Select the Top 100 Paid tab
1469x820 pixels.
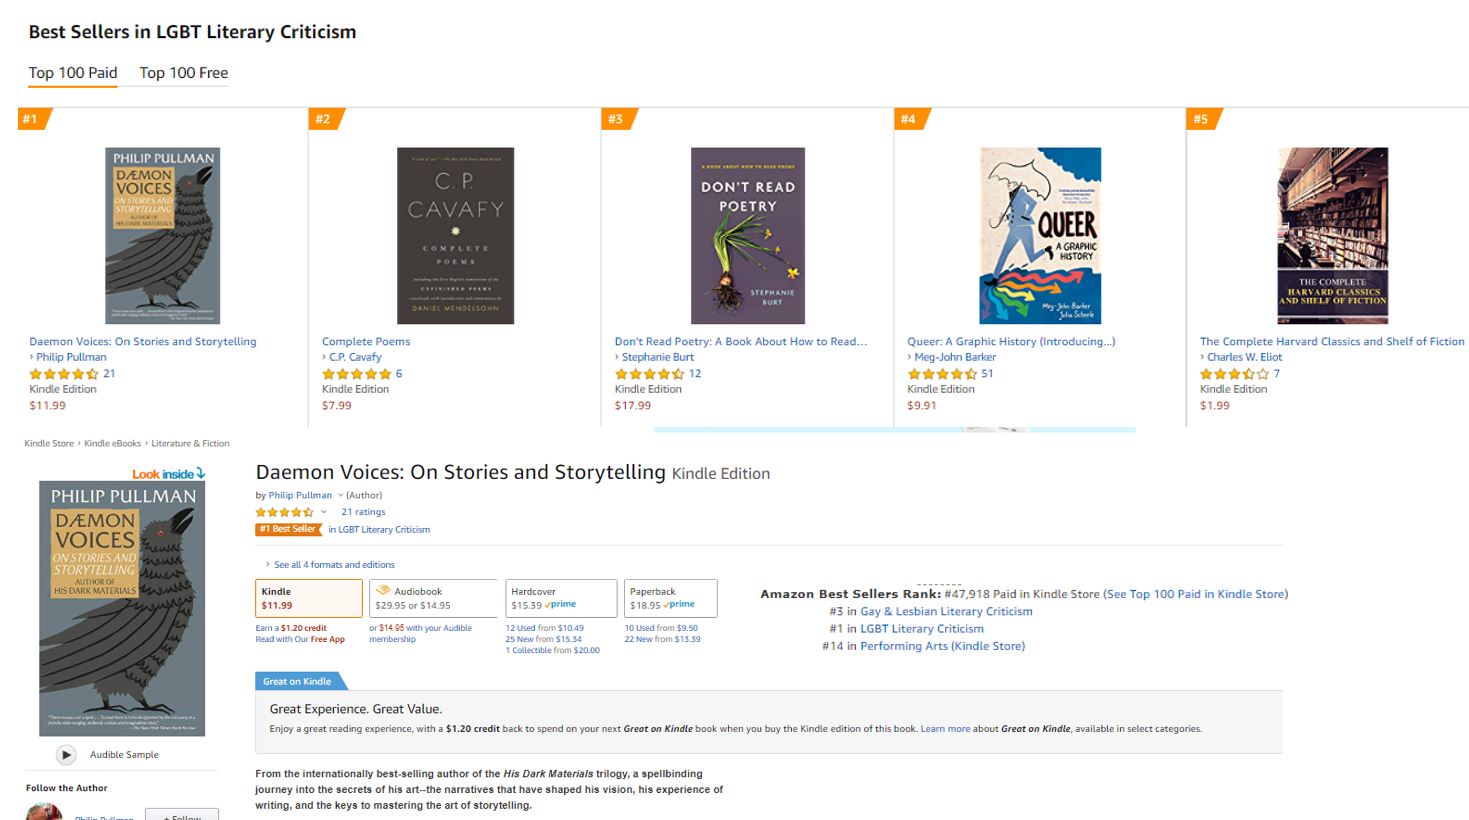tap(73, 73)
